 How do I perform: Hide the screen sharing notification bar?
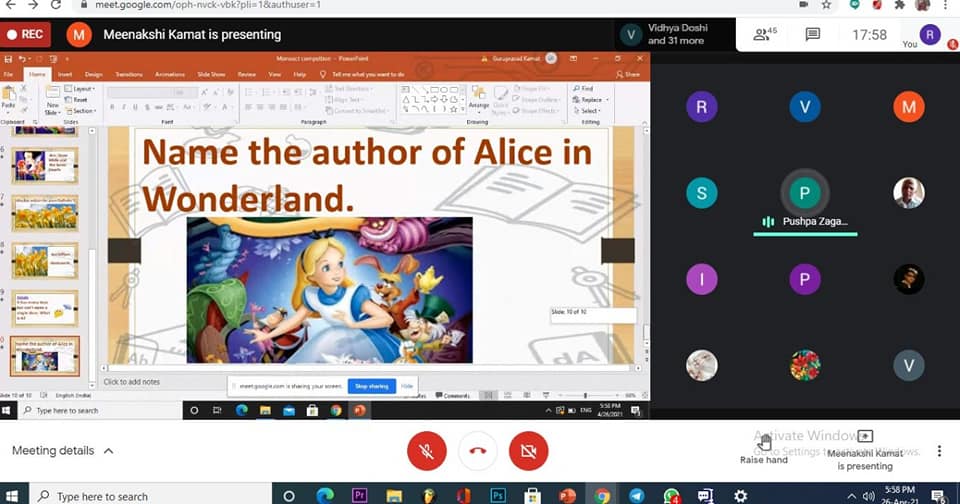pyautogui.click(x=407, y=386)
